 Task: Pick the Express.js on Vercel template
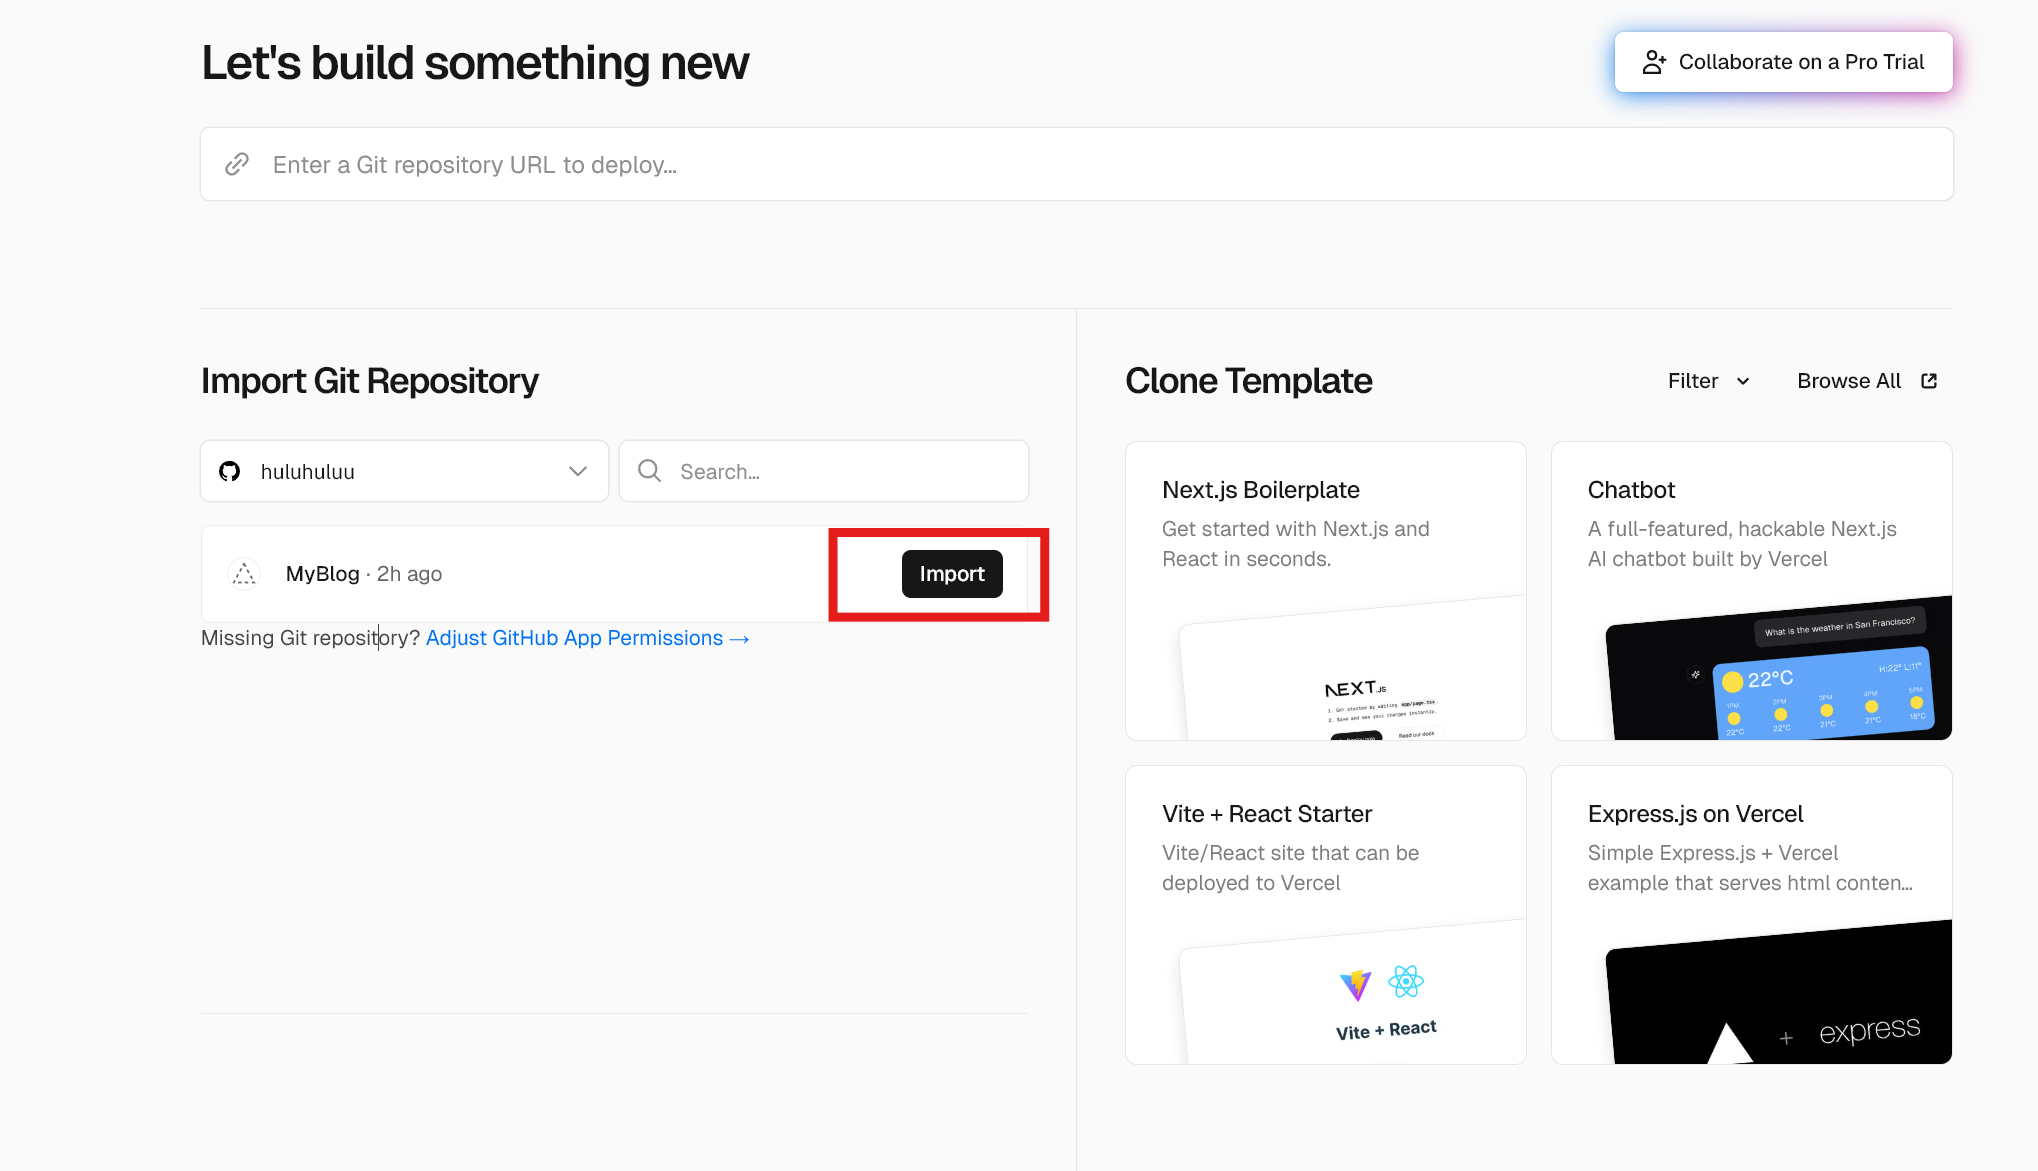[x=1751, y=914]
